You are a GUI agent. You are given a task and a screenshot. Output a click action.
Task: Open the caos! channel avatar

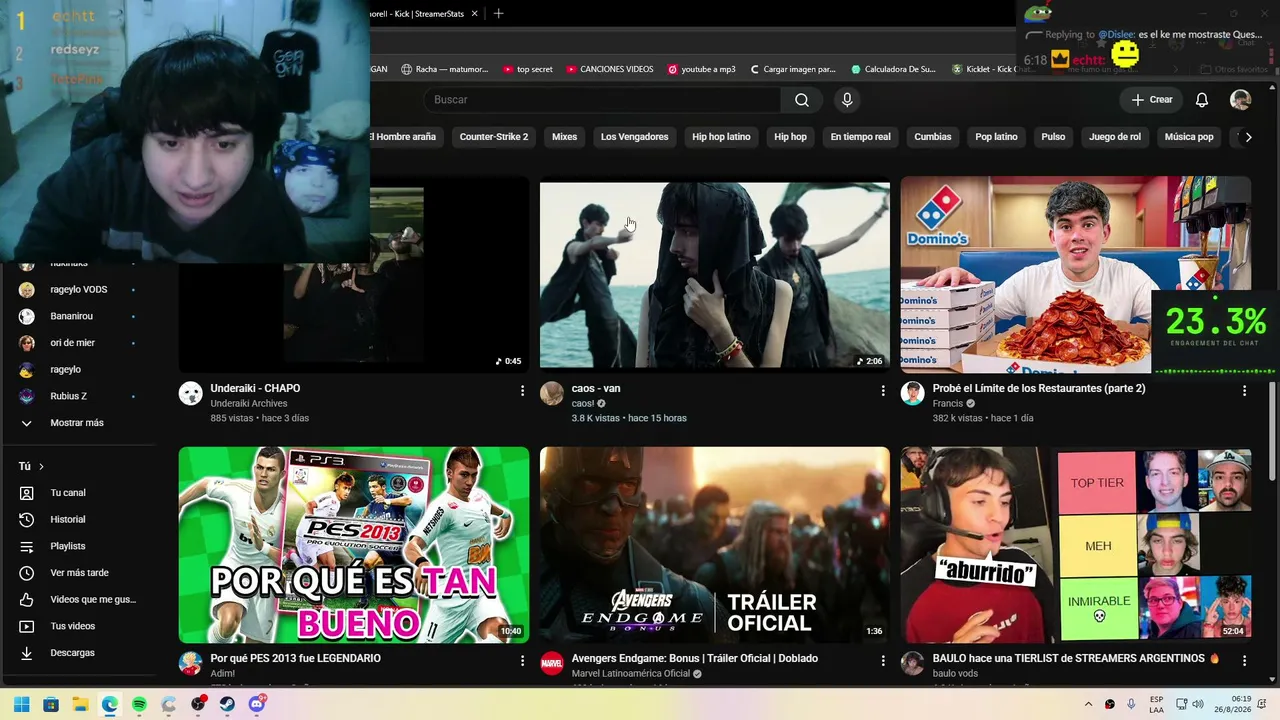tap(552, 393)
